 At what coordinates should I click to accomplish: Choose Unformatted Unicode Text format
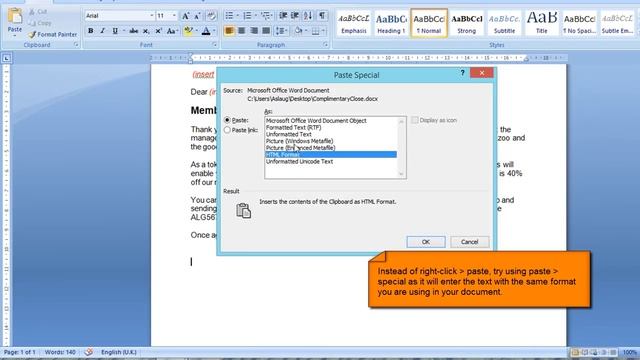299,161
